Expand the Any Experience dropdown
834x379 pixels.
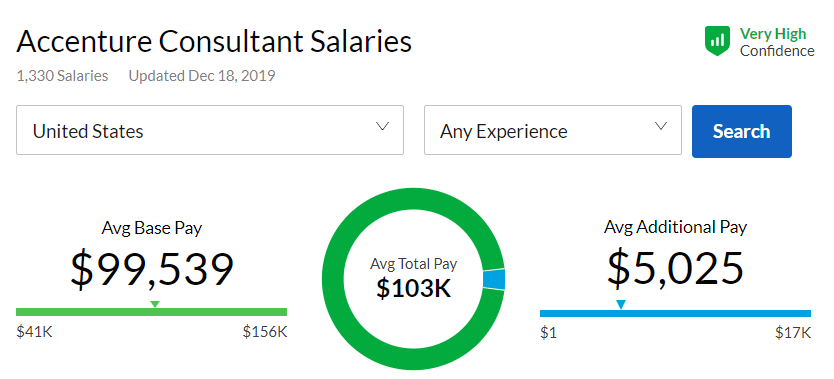[553, 130]
